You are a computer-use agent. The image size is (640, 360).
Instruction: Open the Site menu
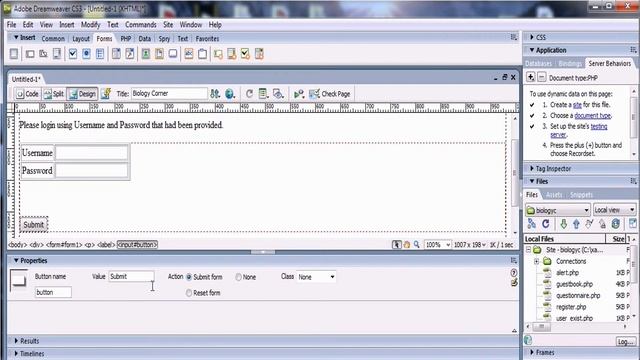(x=168, y=25)
